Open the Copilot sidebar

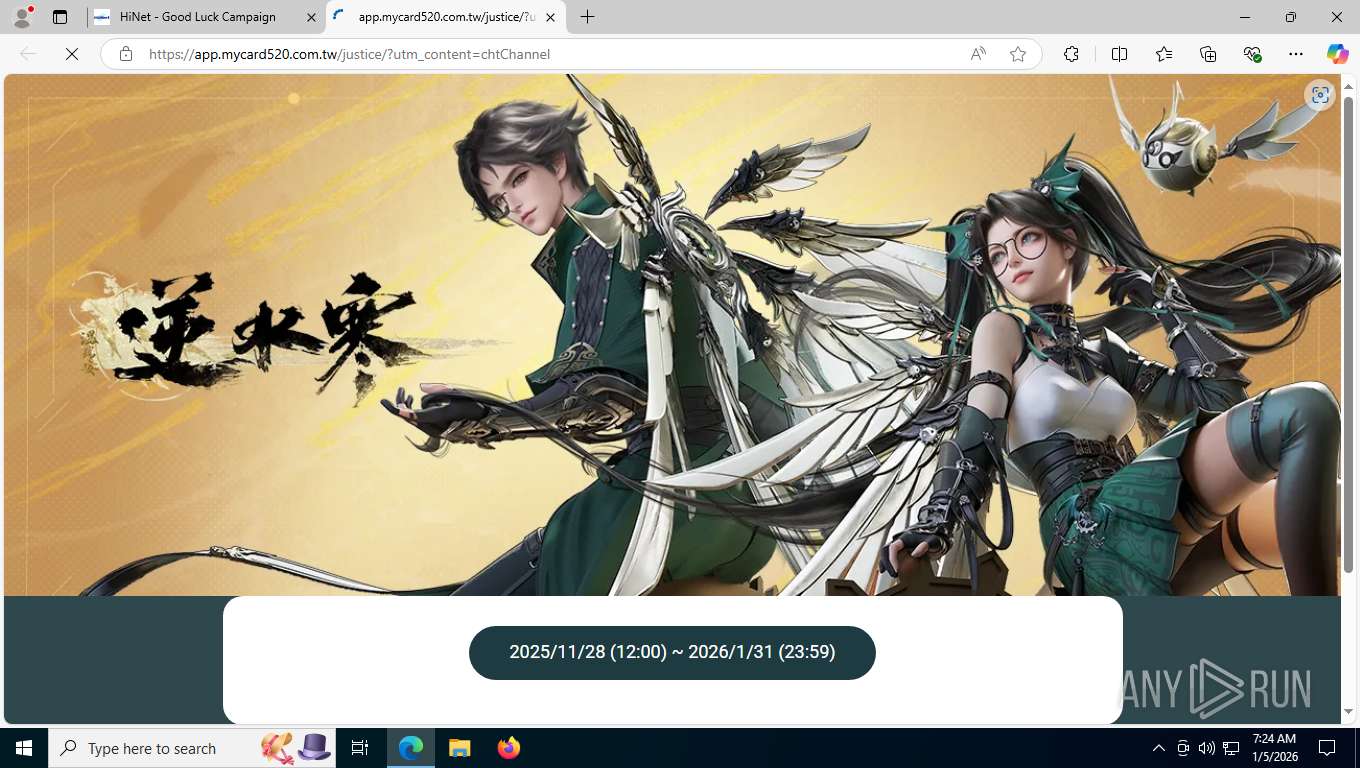[x=1338, y=54]
